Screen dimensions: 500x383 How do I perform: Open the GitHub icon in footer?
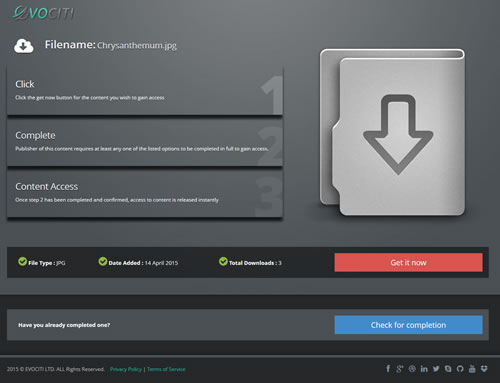(x=460, y=369)
